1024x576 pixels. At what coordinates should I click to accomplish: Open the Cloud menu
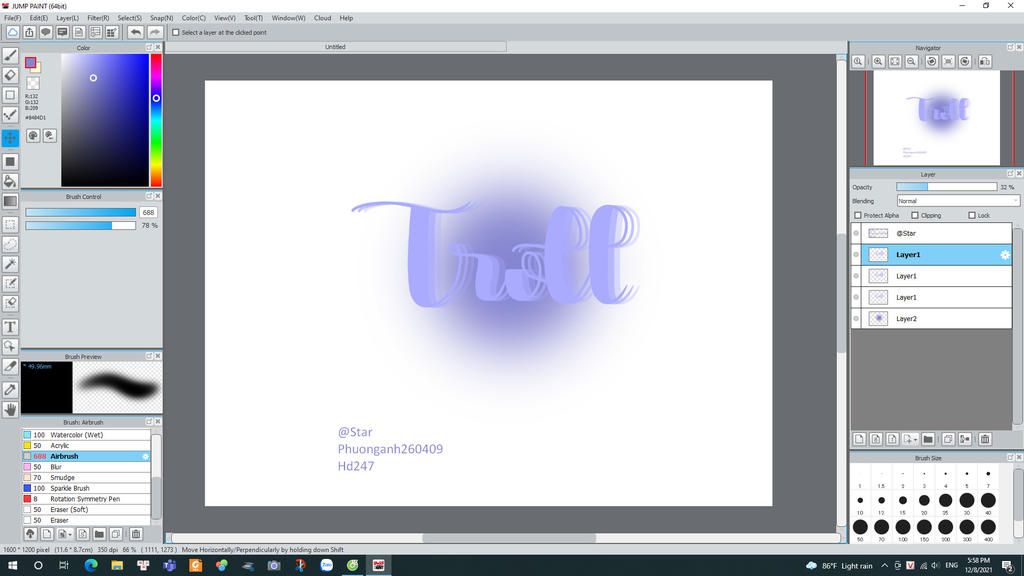point(323,18)
